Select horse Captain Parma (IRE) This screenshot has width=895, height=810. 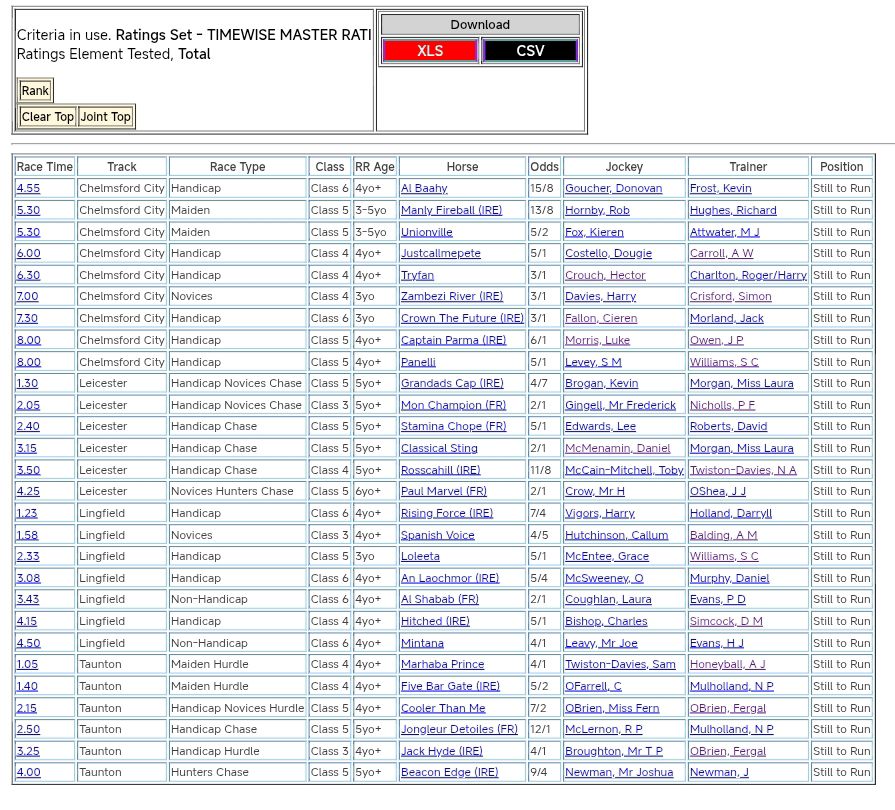click(453, 340)
